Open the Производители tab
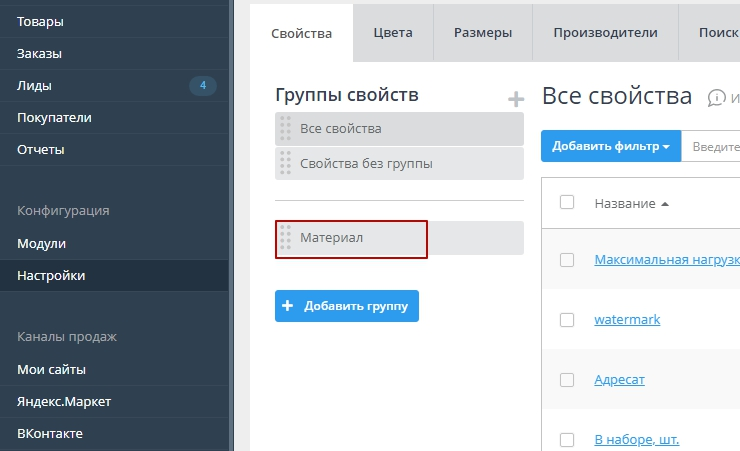The image size is (740, 451). [605, 32]
